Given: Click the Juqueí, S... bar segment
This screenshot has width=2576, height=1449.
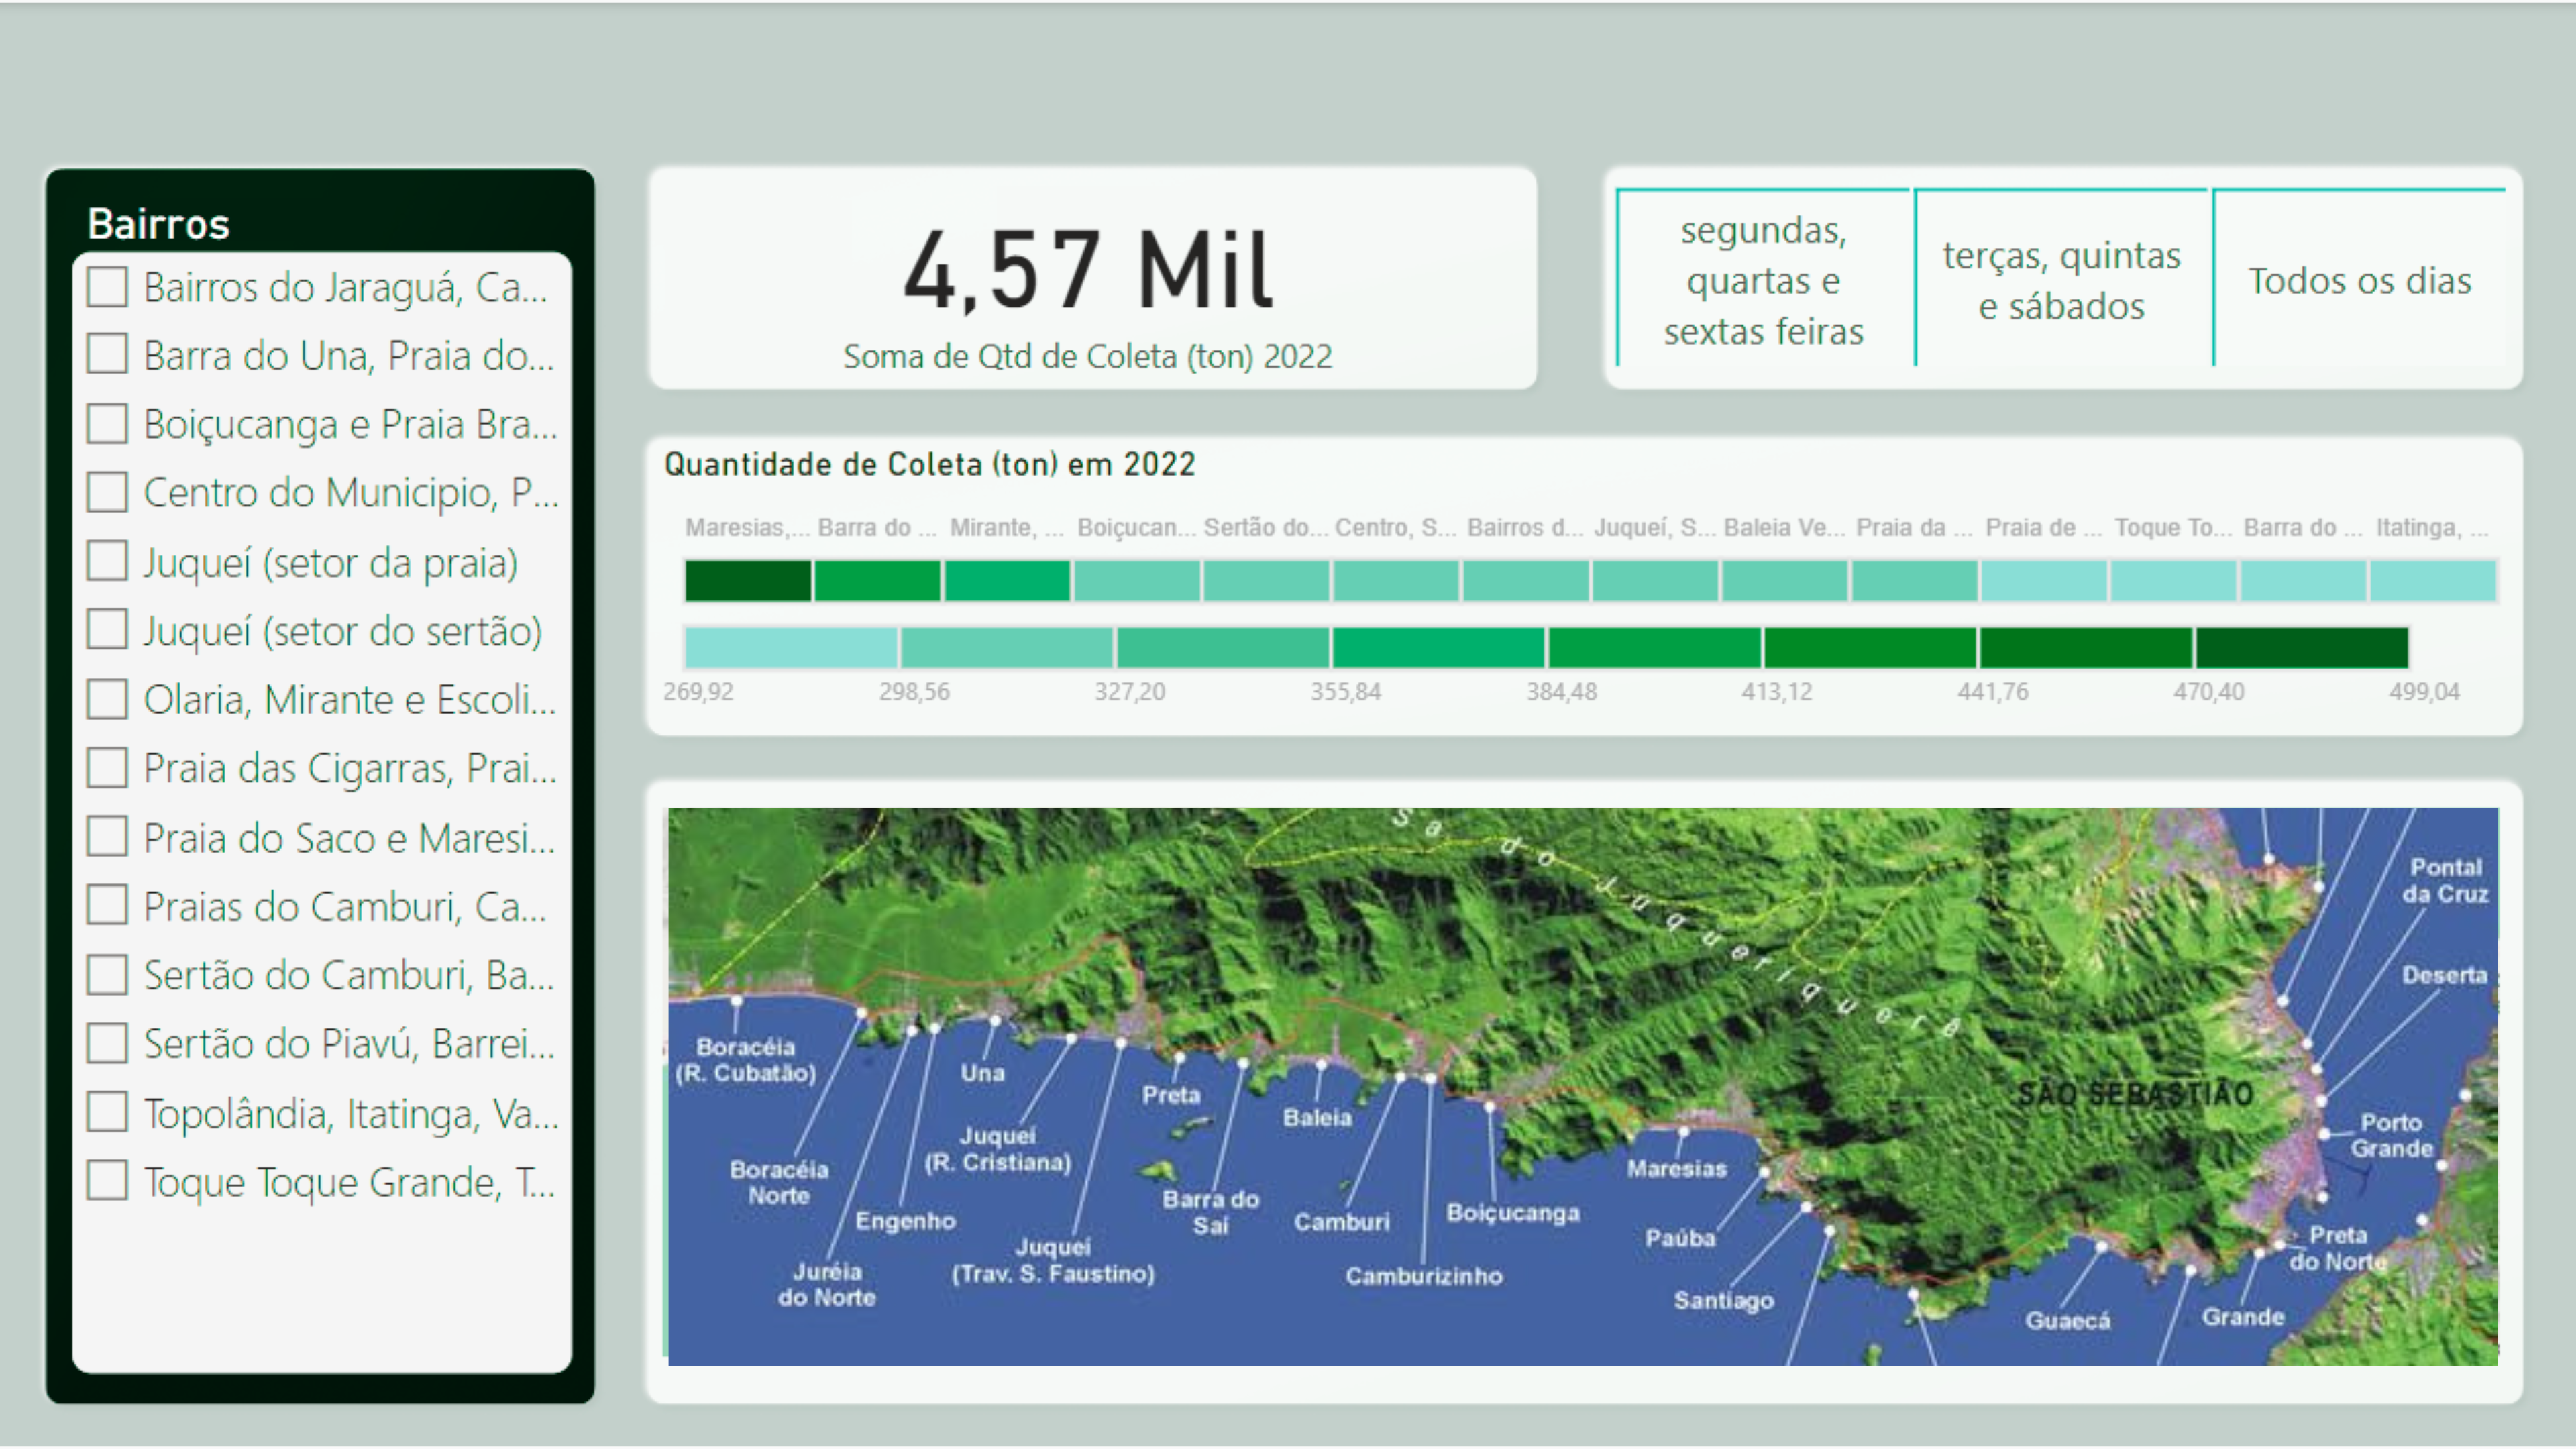Looking at the screenshot, I should point(1655,581).
